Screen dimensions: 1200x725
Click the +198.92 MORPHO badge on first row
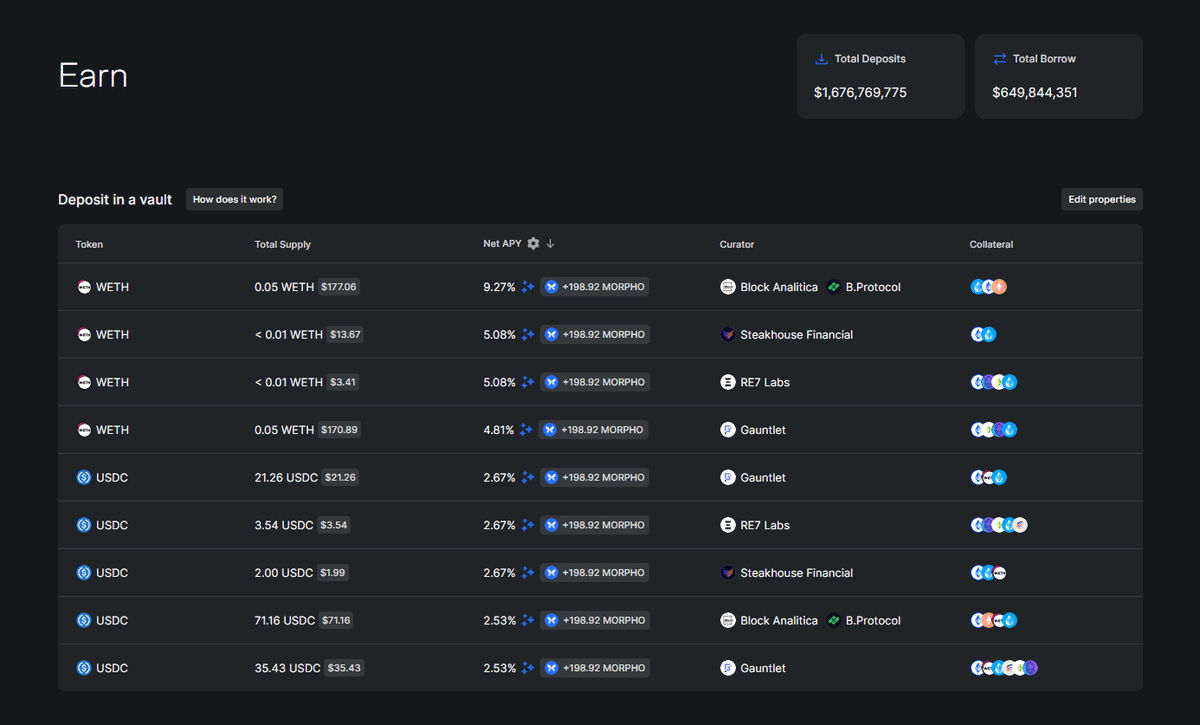click(x=597, y=286)
